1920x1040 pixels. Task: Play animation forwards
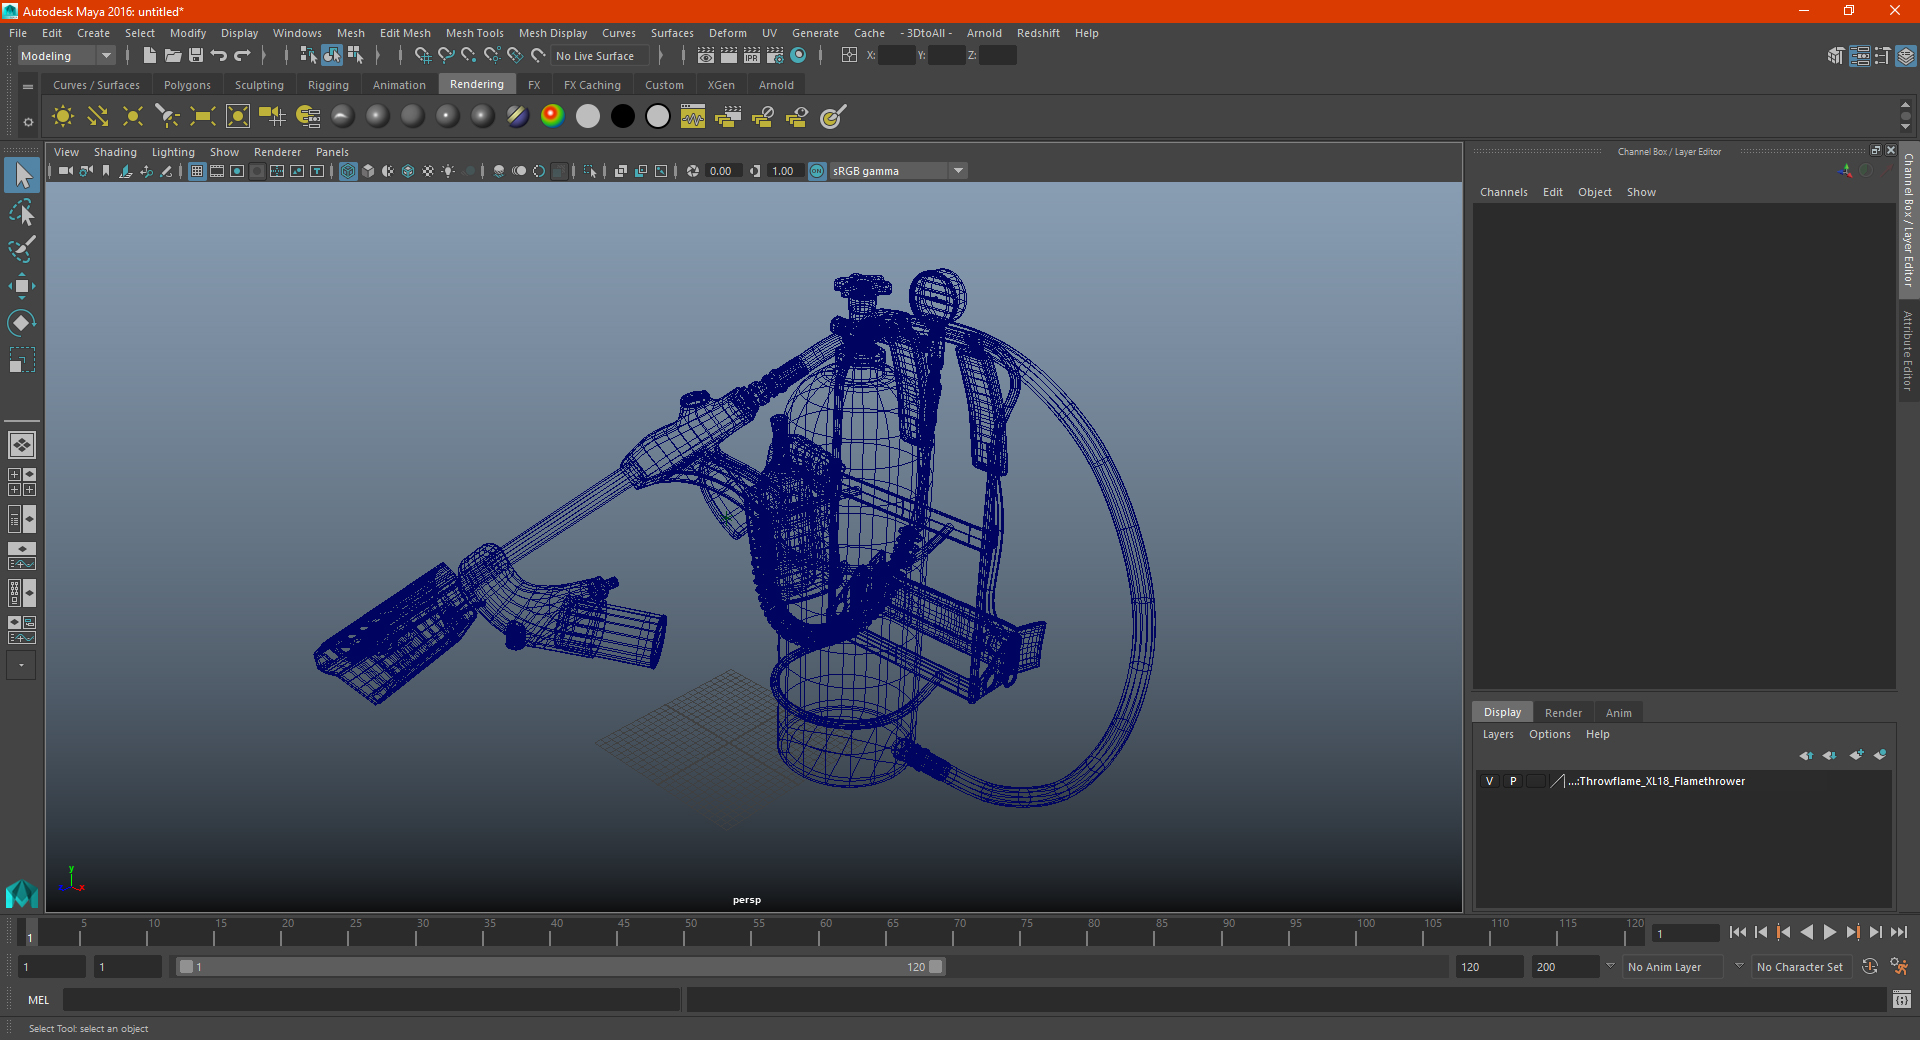click(x=1829, y=932)
